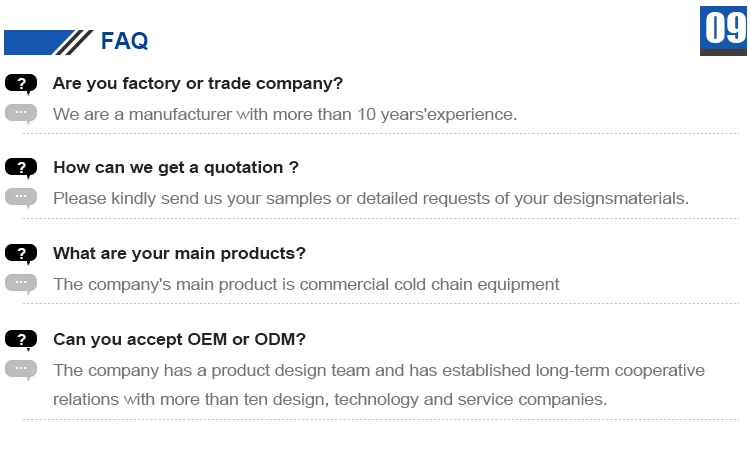The width and height of the screenshot is (750, 467).
Task: Click the commercial cold chain equipment answer
Action: tap(306, 284)
